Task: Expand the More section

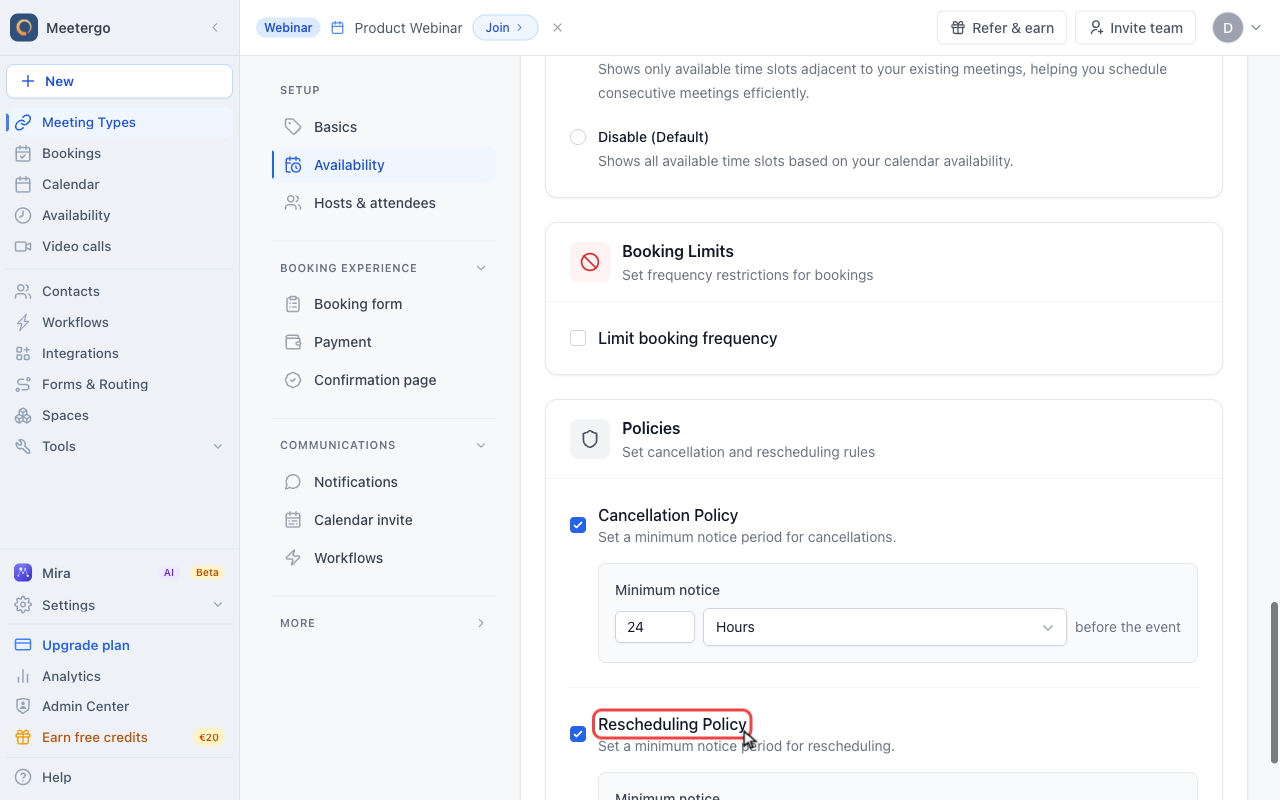Action: [481, 623]
